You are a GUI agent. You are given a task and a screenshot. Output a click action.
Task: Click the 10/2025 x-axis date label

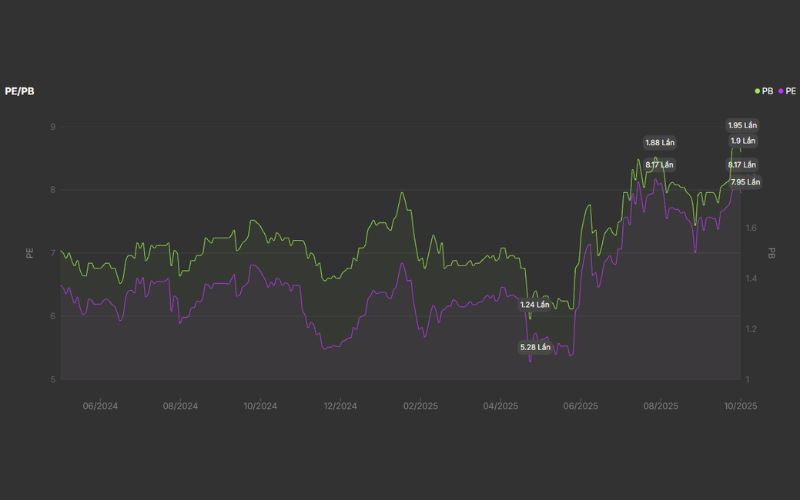pyautogui.click(x=740, y=406)
